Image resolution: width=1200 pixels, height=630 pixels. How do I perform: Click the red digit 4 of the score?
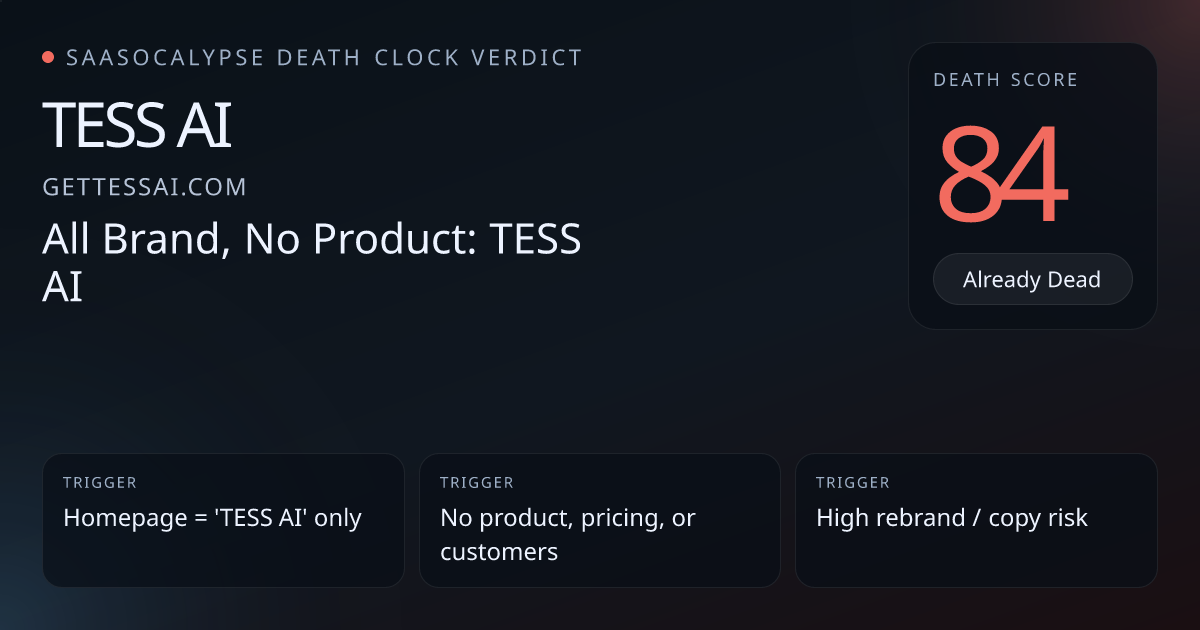tap(1033, 176)
